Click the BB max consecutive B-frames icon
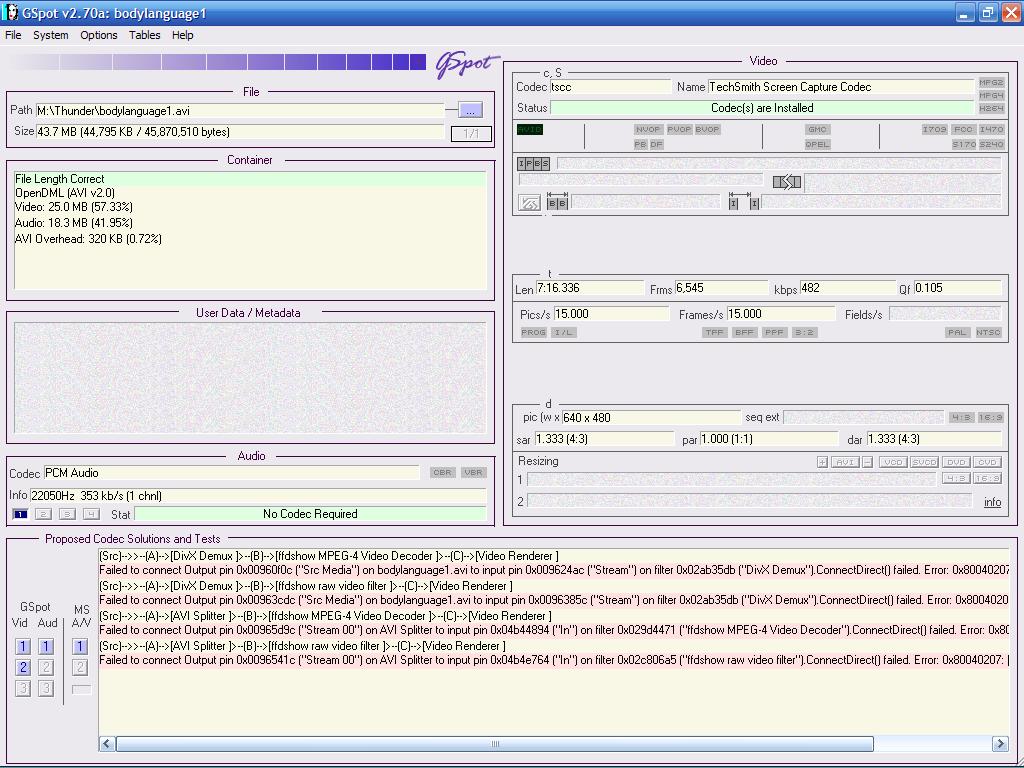This screenshot has height=768, width=1024. pyautogui.click(x=557, y=201)
